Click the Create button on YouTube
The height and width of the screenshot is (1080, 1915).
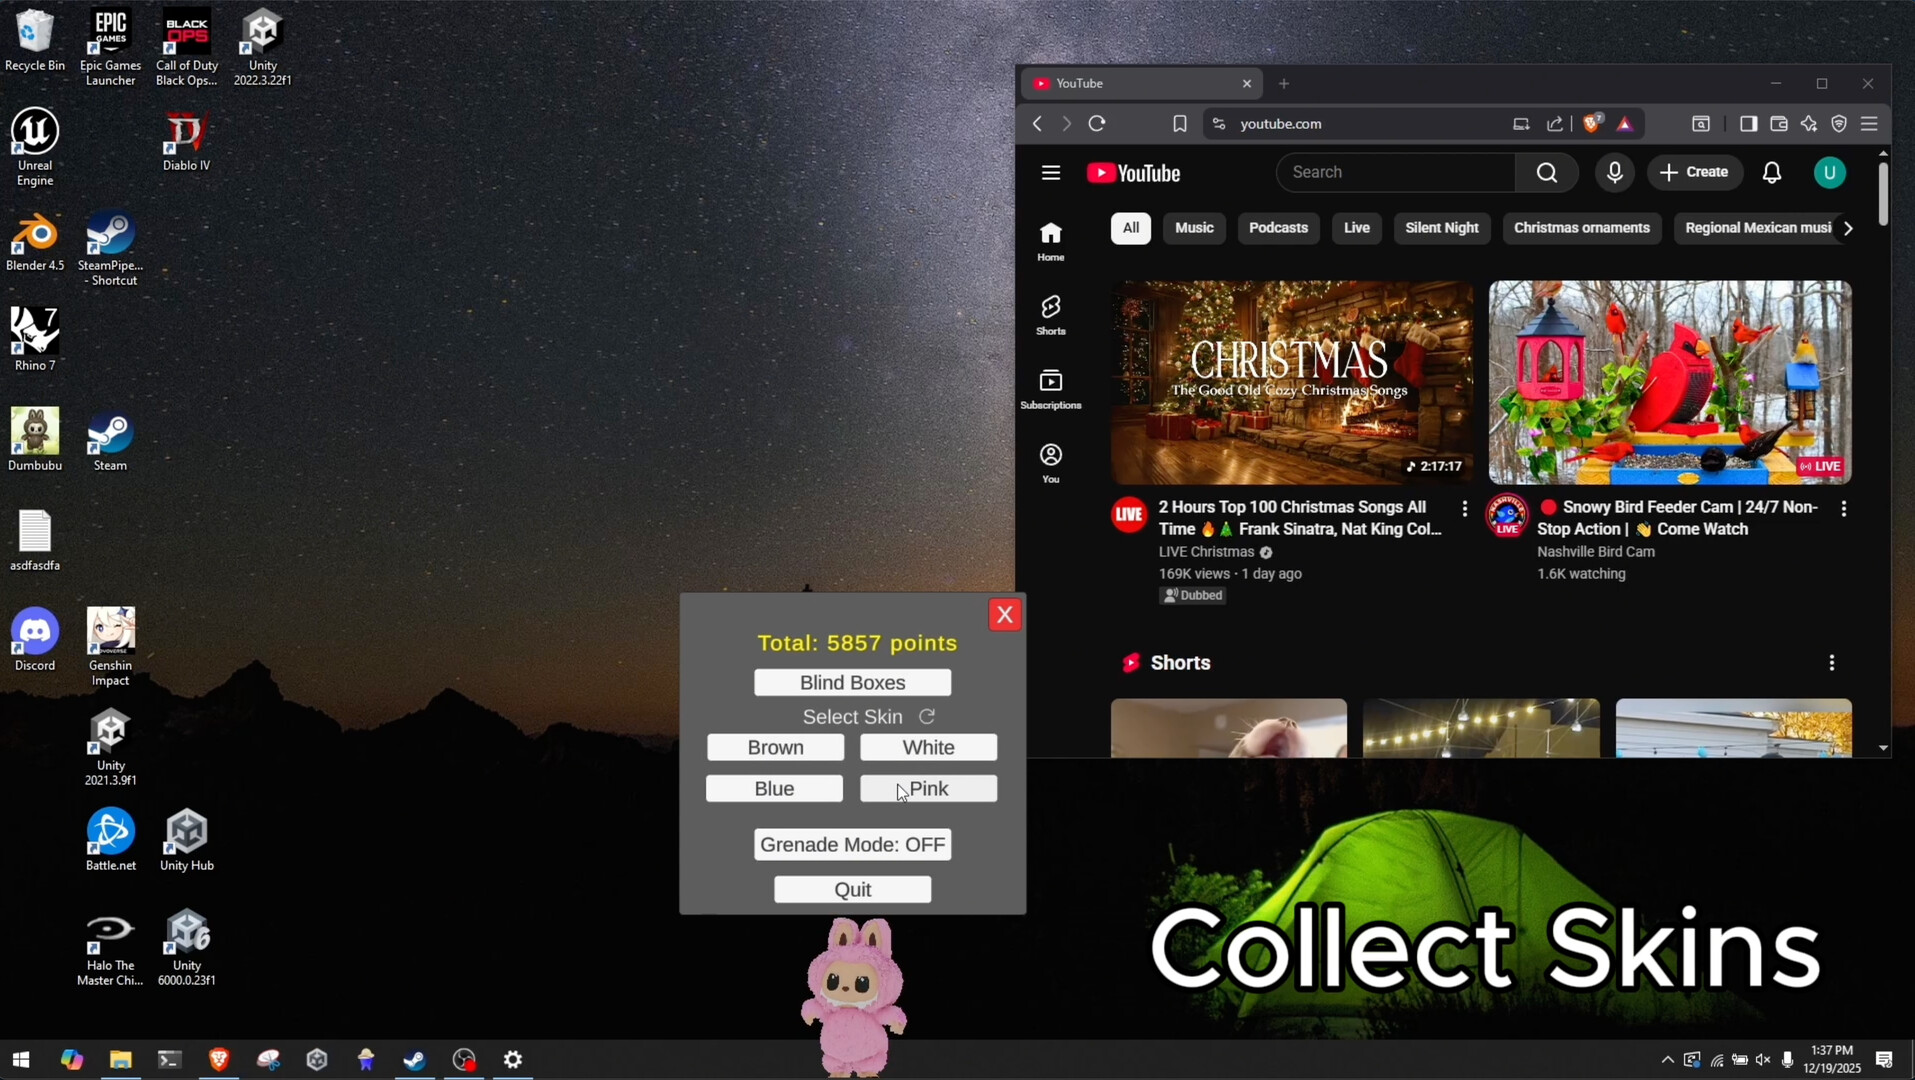tap(1695, 172)
